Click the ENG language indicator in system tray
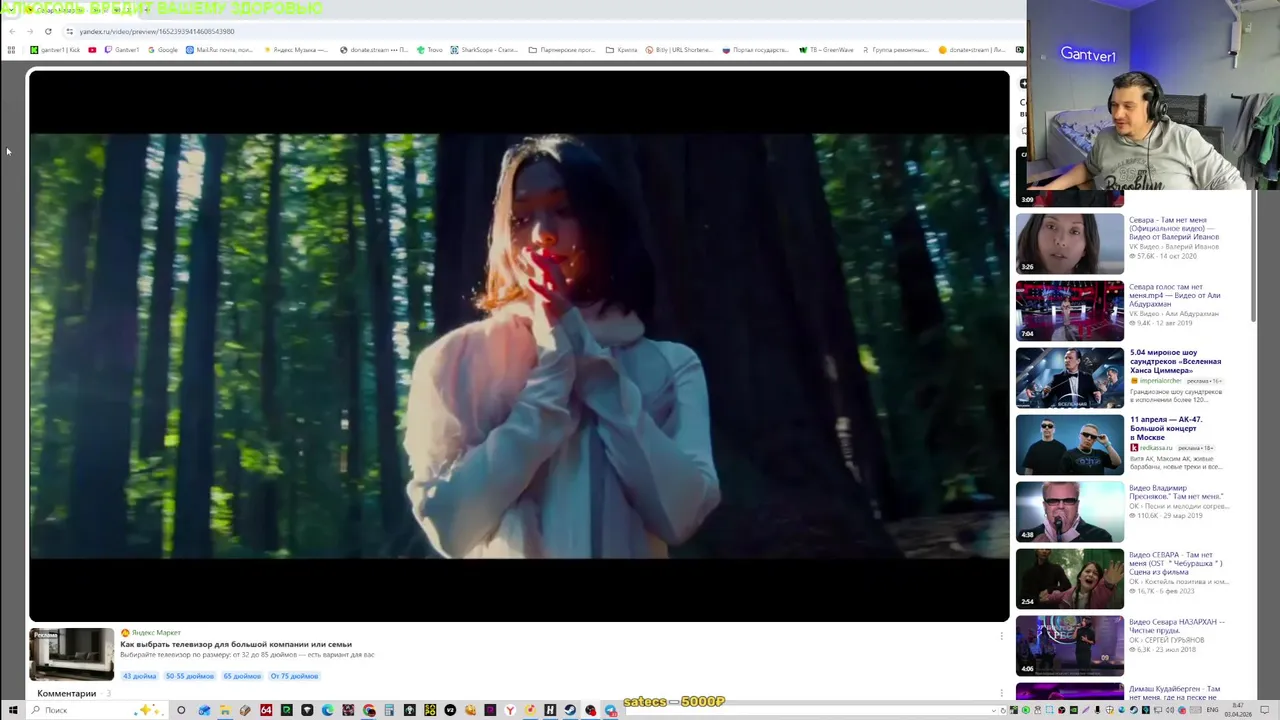Image resolution: width=1280 pixels, height=720 pixels. pyautogui.click(x=1212, y=710)
